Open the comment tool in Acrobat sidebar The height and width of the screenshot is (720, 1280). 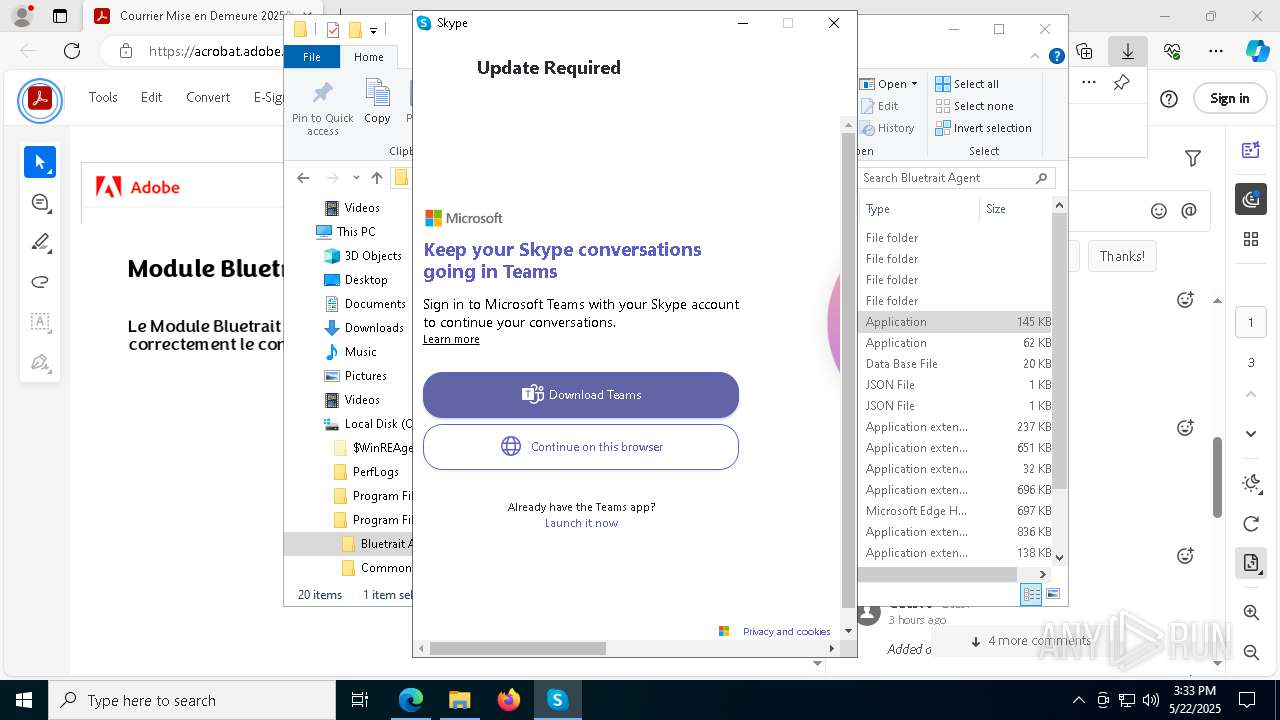click(x=40, y=203)
